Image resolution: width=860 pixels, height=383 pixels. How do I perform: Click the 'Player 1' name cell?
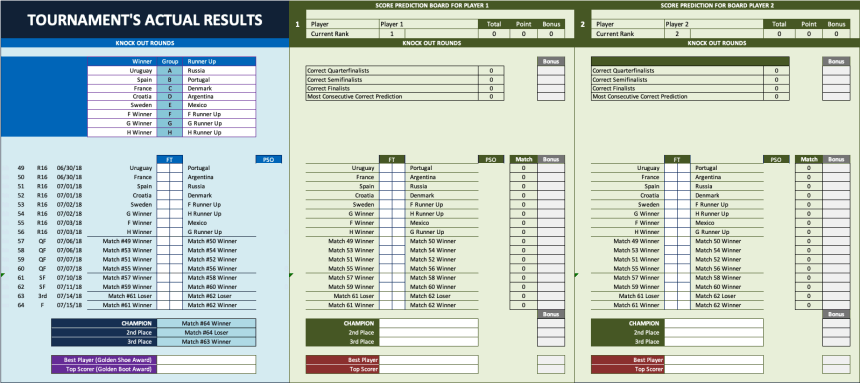click(428, 24)
